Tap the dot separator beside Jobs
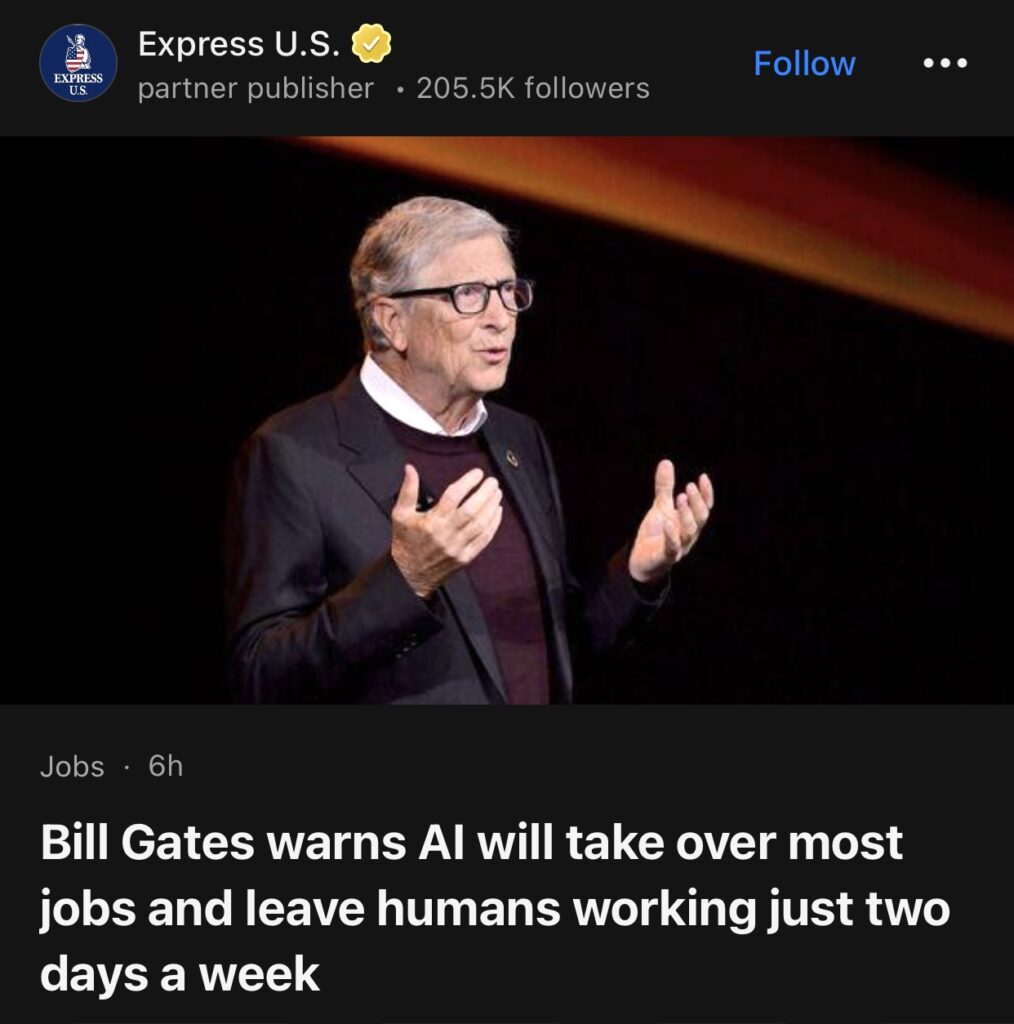The height and width of the screenshot is (1024, 1014). coord(127,767)
